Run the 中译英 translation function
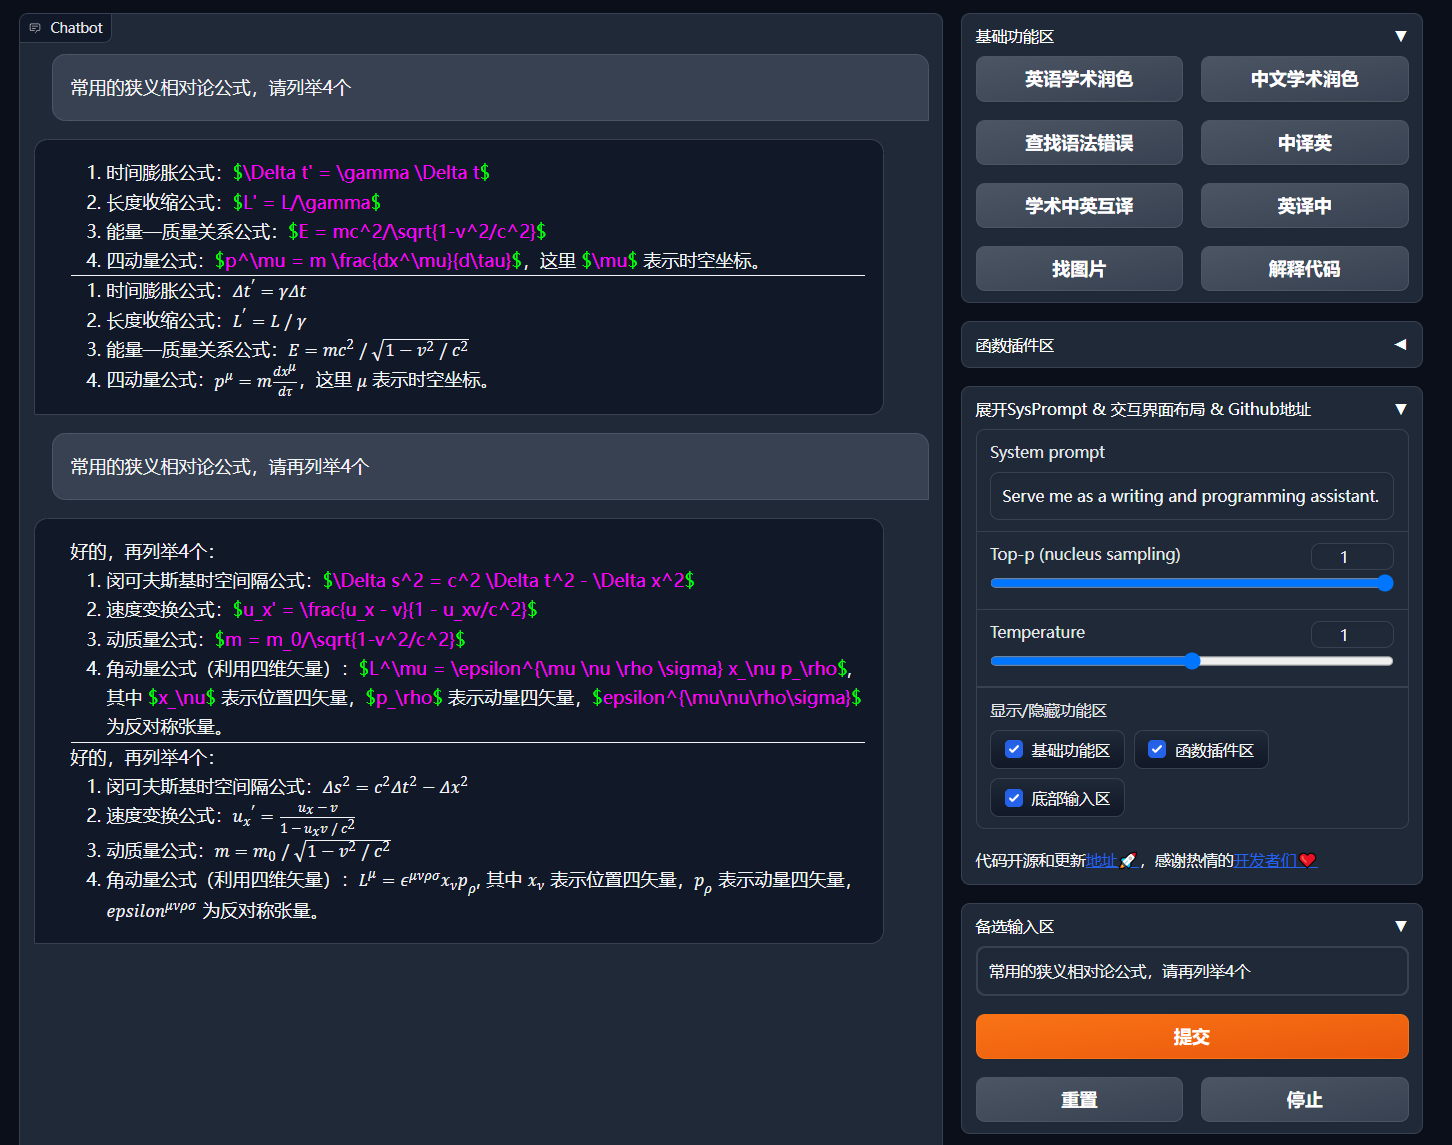The image size is (1452, 1145). [x=1304, y=143]
